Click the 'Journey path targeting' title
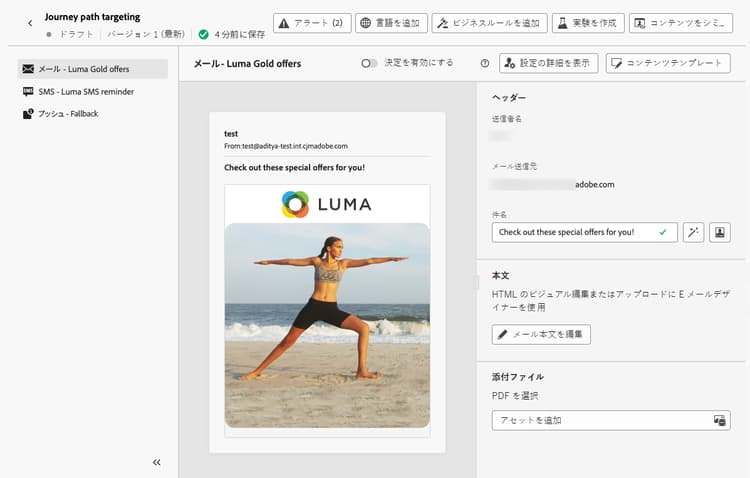Screen dimensions: 750x478 (x=92, y=17)
